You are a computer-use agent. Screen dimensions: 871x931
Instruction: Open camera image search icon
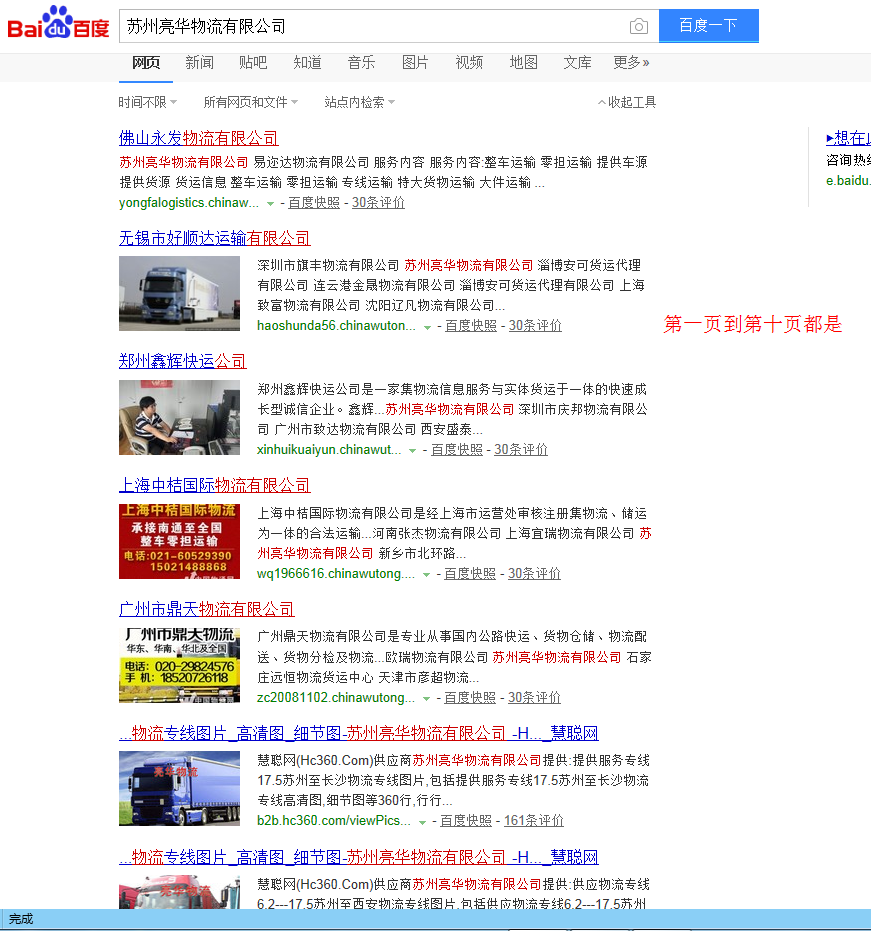tap(639, 26)
